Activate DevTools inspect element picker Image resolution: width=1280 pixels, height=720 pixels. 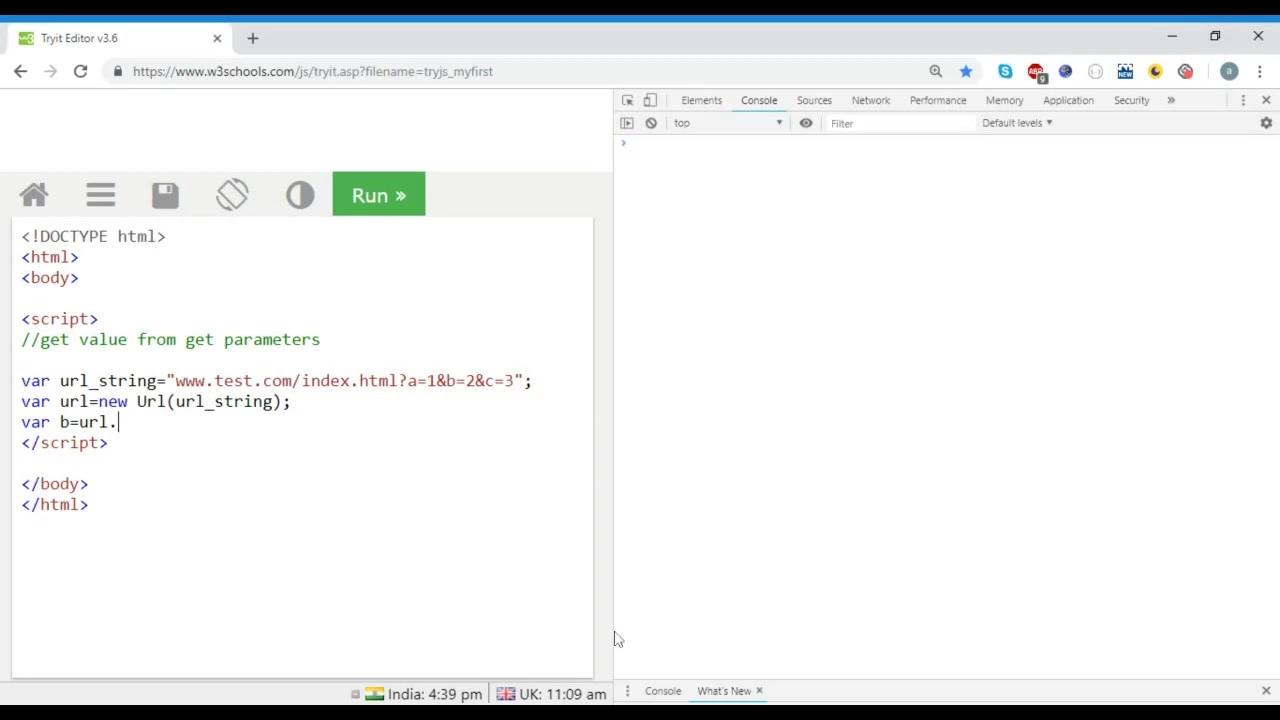(x=627, y=100)
